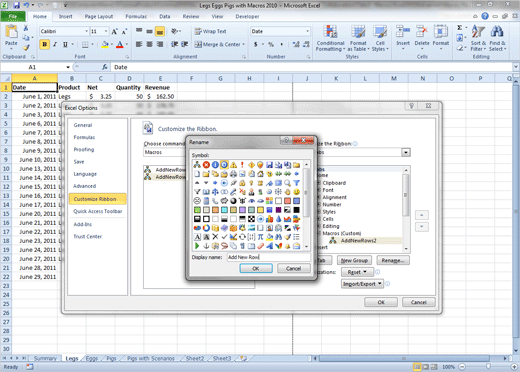Toggle Bold formatting in the ribbon
520x372 pixels.
tap(44, 44)
